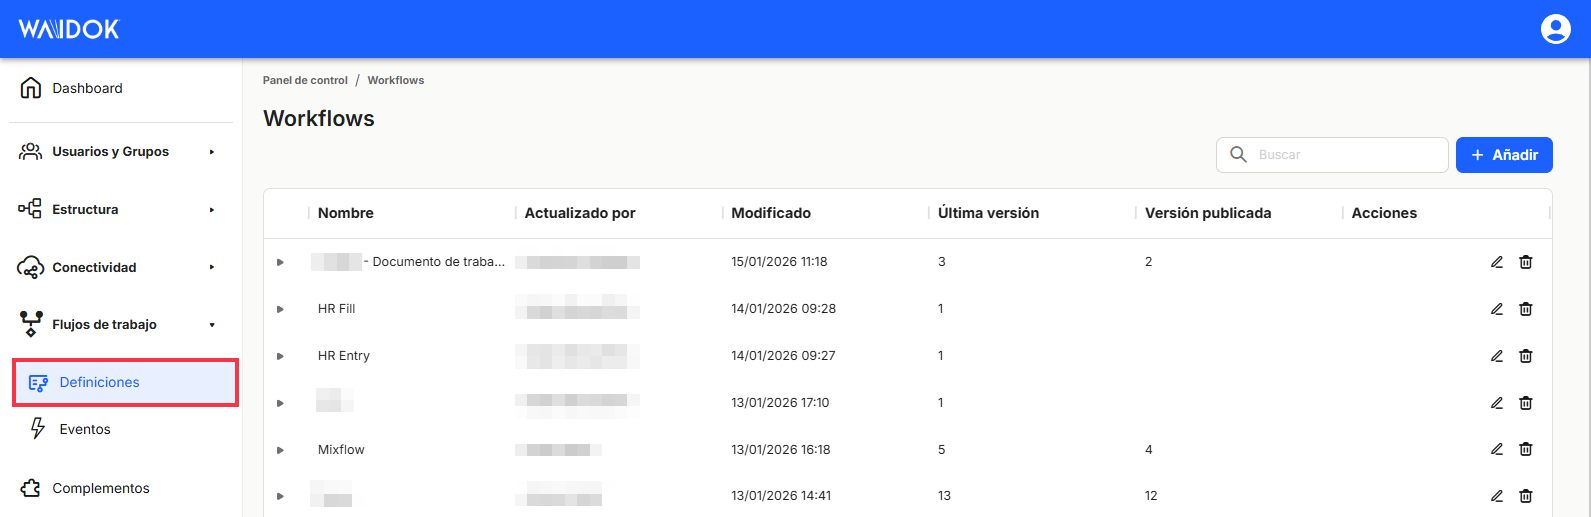This screenshot has width=1591, height=517.
Task: Click the Dashboard home icon
Action: coord(31,88)
